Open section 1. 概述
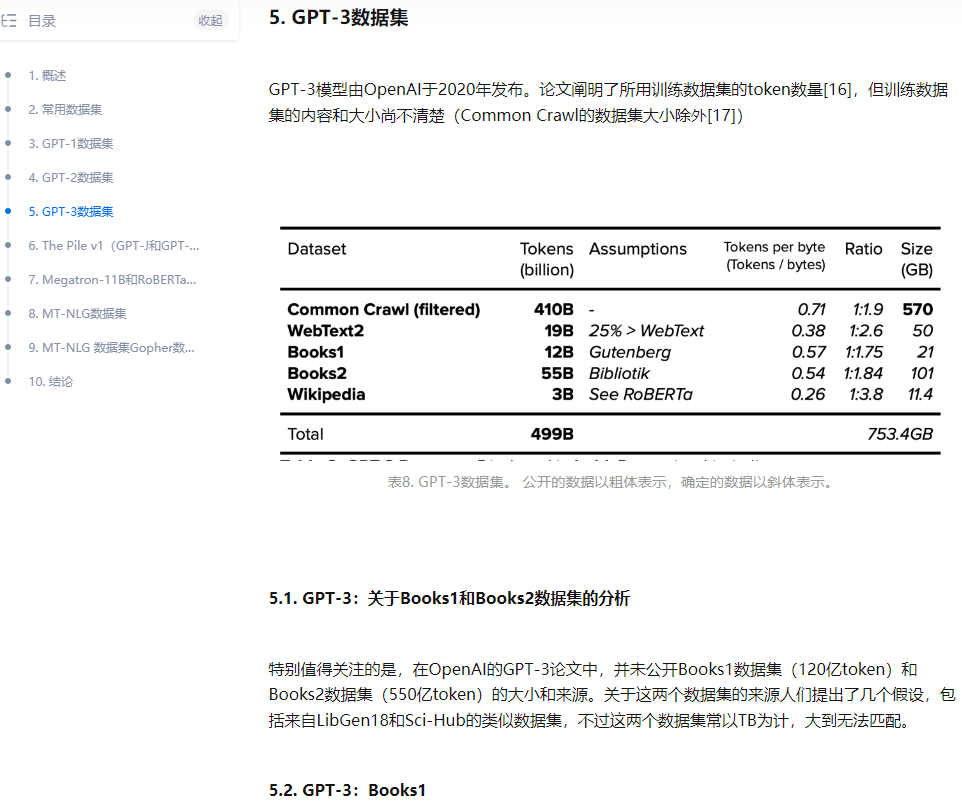Screen dimensions: 962x801 tap(47, 75)
